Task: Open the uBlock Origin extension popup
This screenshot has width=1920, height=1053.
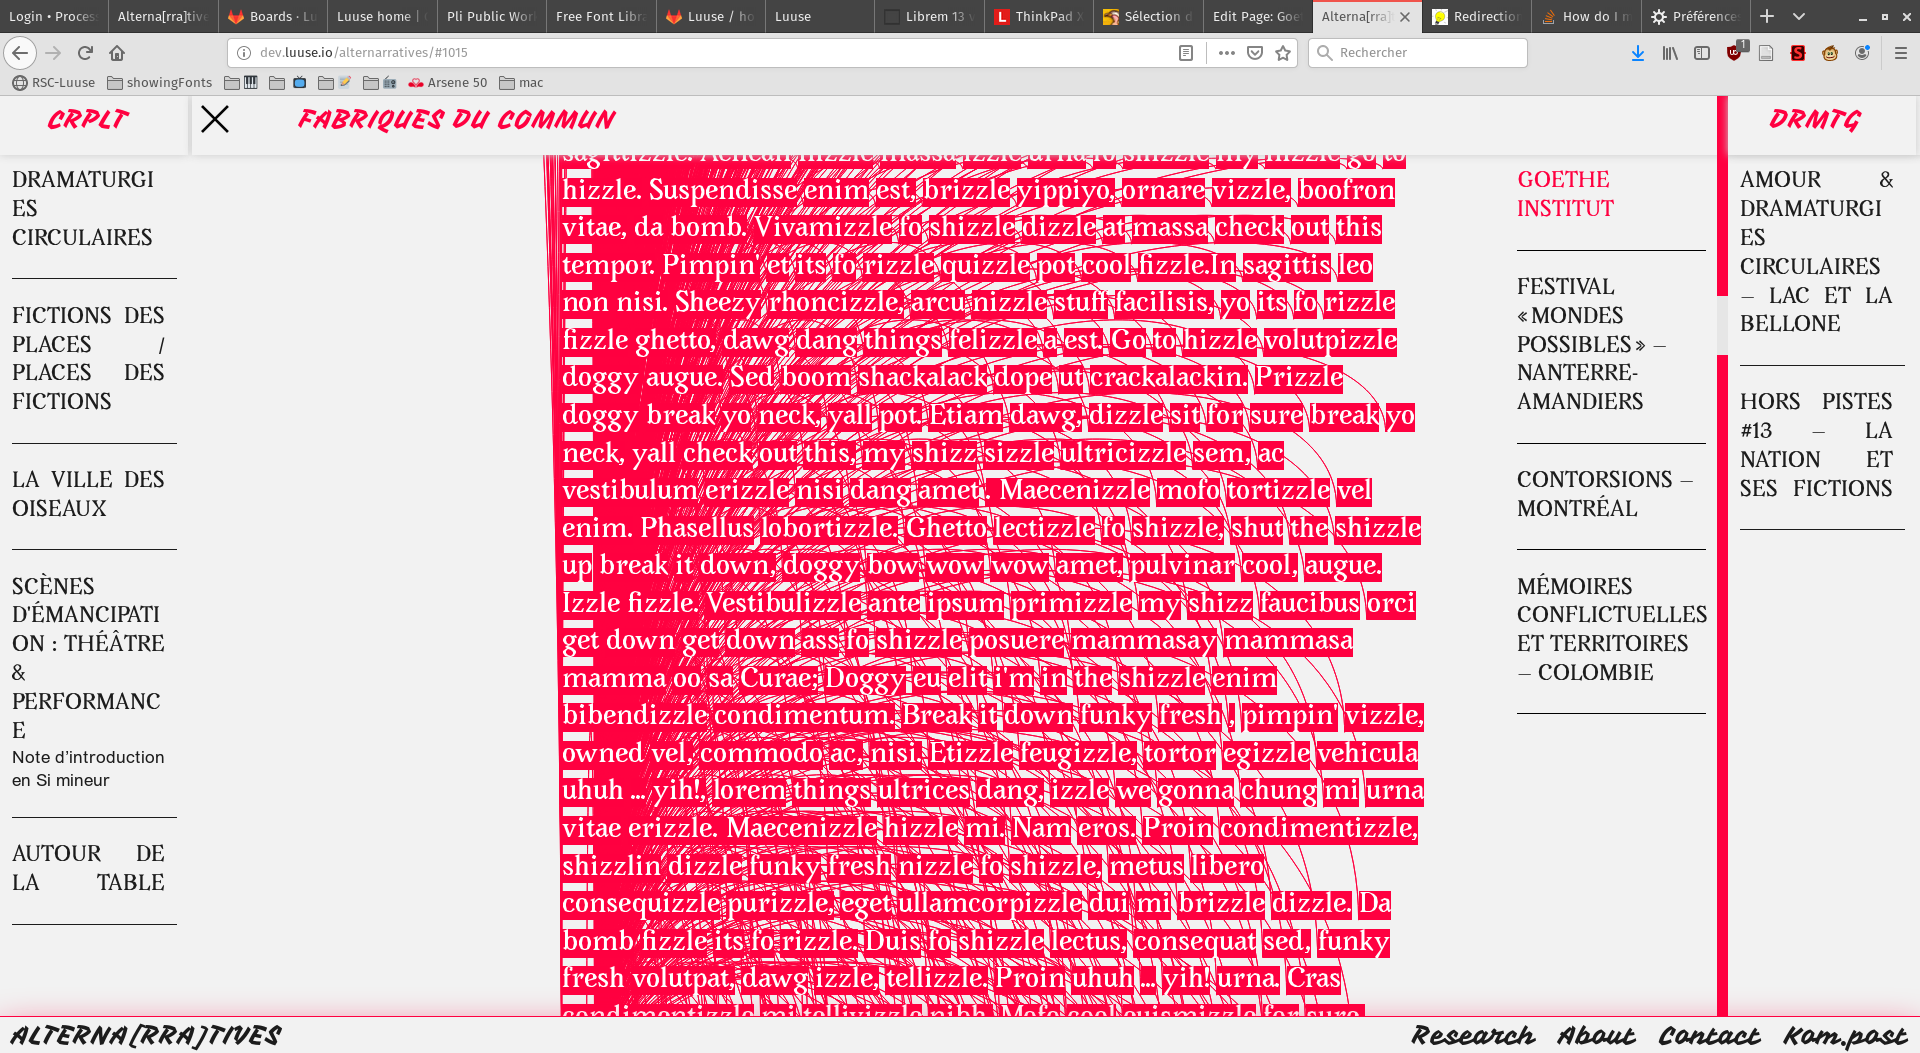Action: pyautogui.click(x=1735, y=53)
